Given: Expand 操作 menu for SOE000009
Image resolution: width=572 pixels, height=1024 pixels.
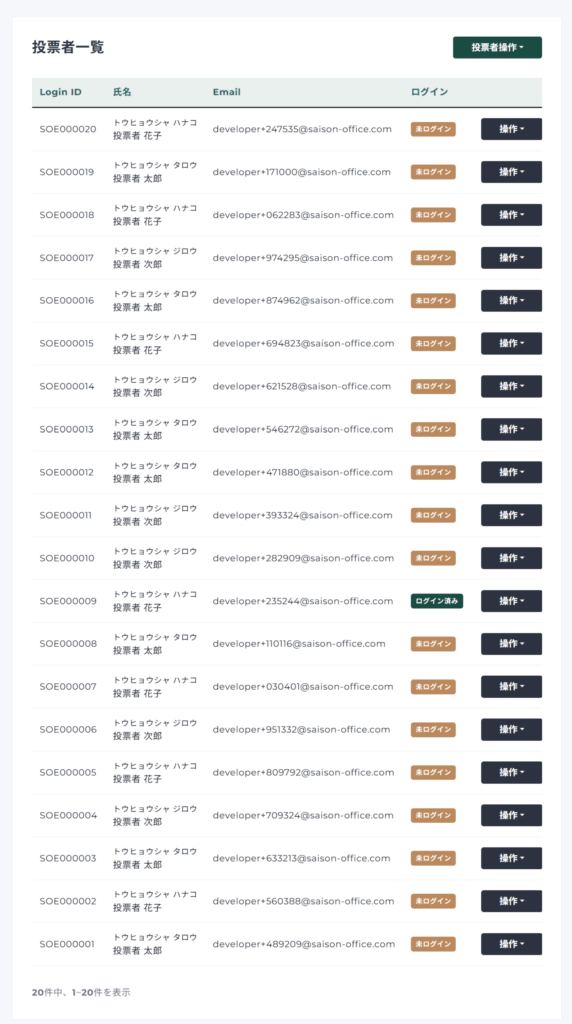Looking at the screenshot, I should [511, 601].
